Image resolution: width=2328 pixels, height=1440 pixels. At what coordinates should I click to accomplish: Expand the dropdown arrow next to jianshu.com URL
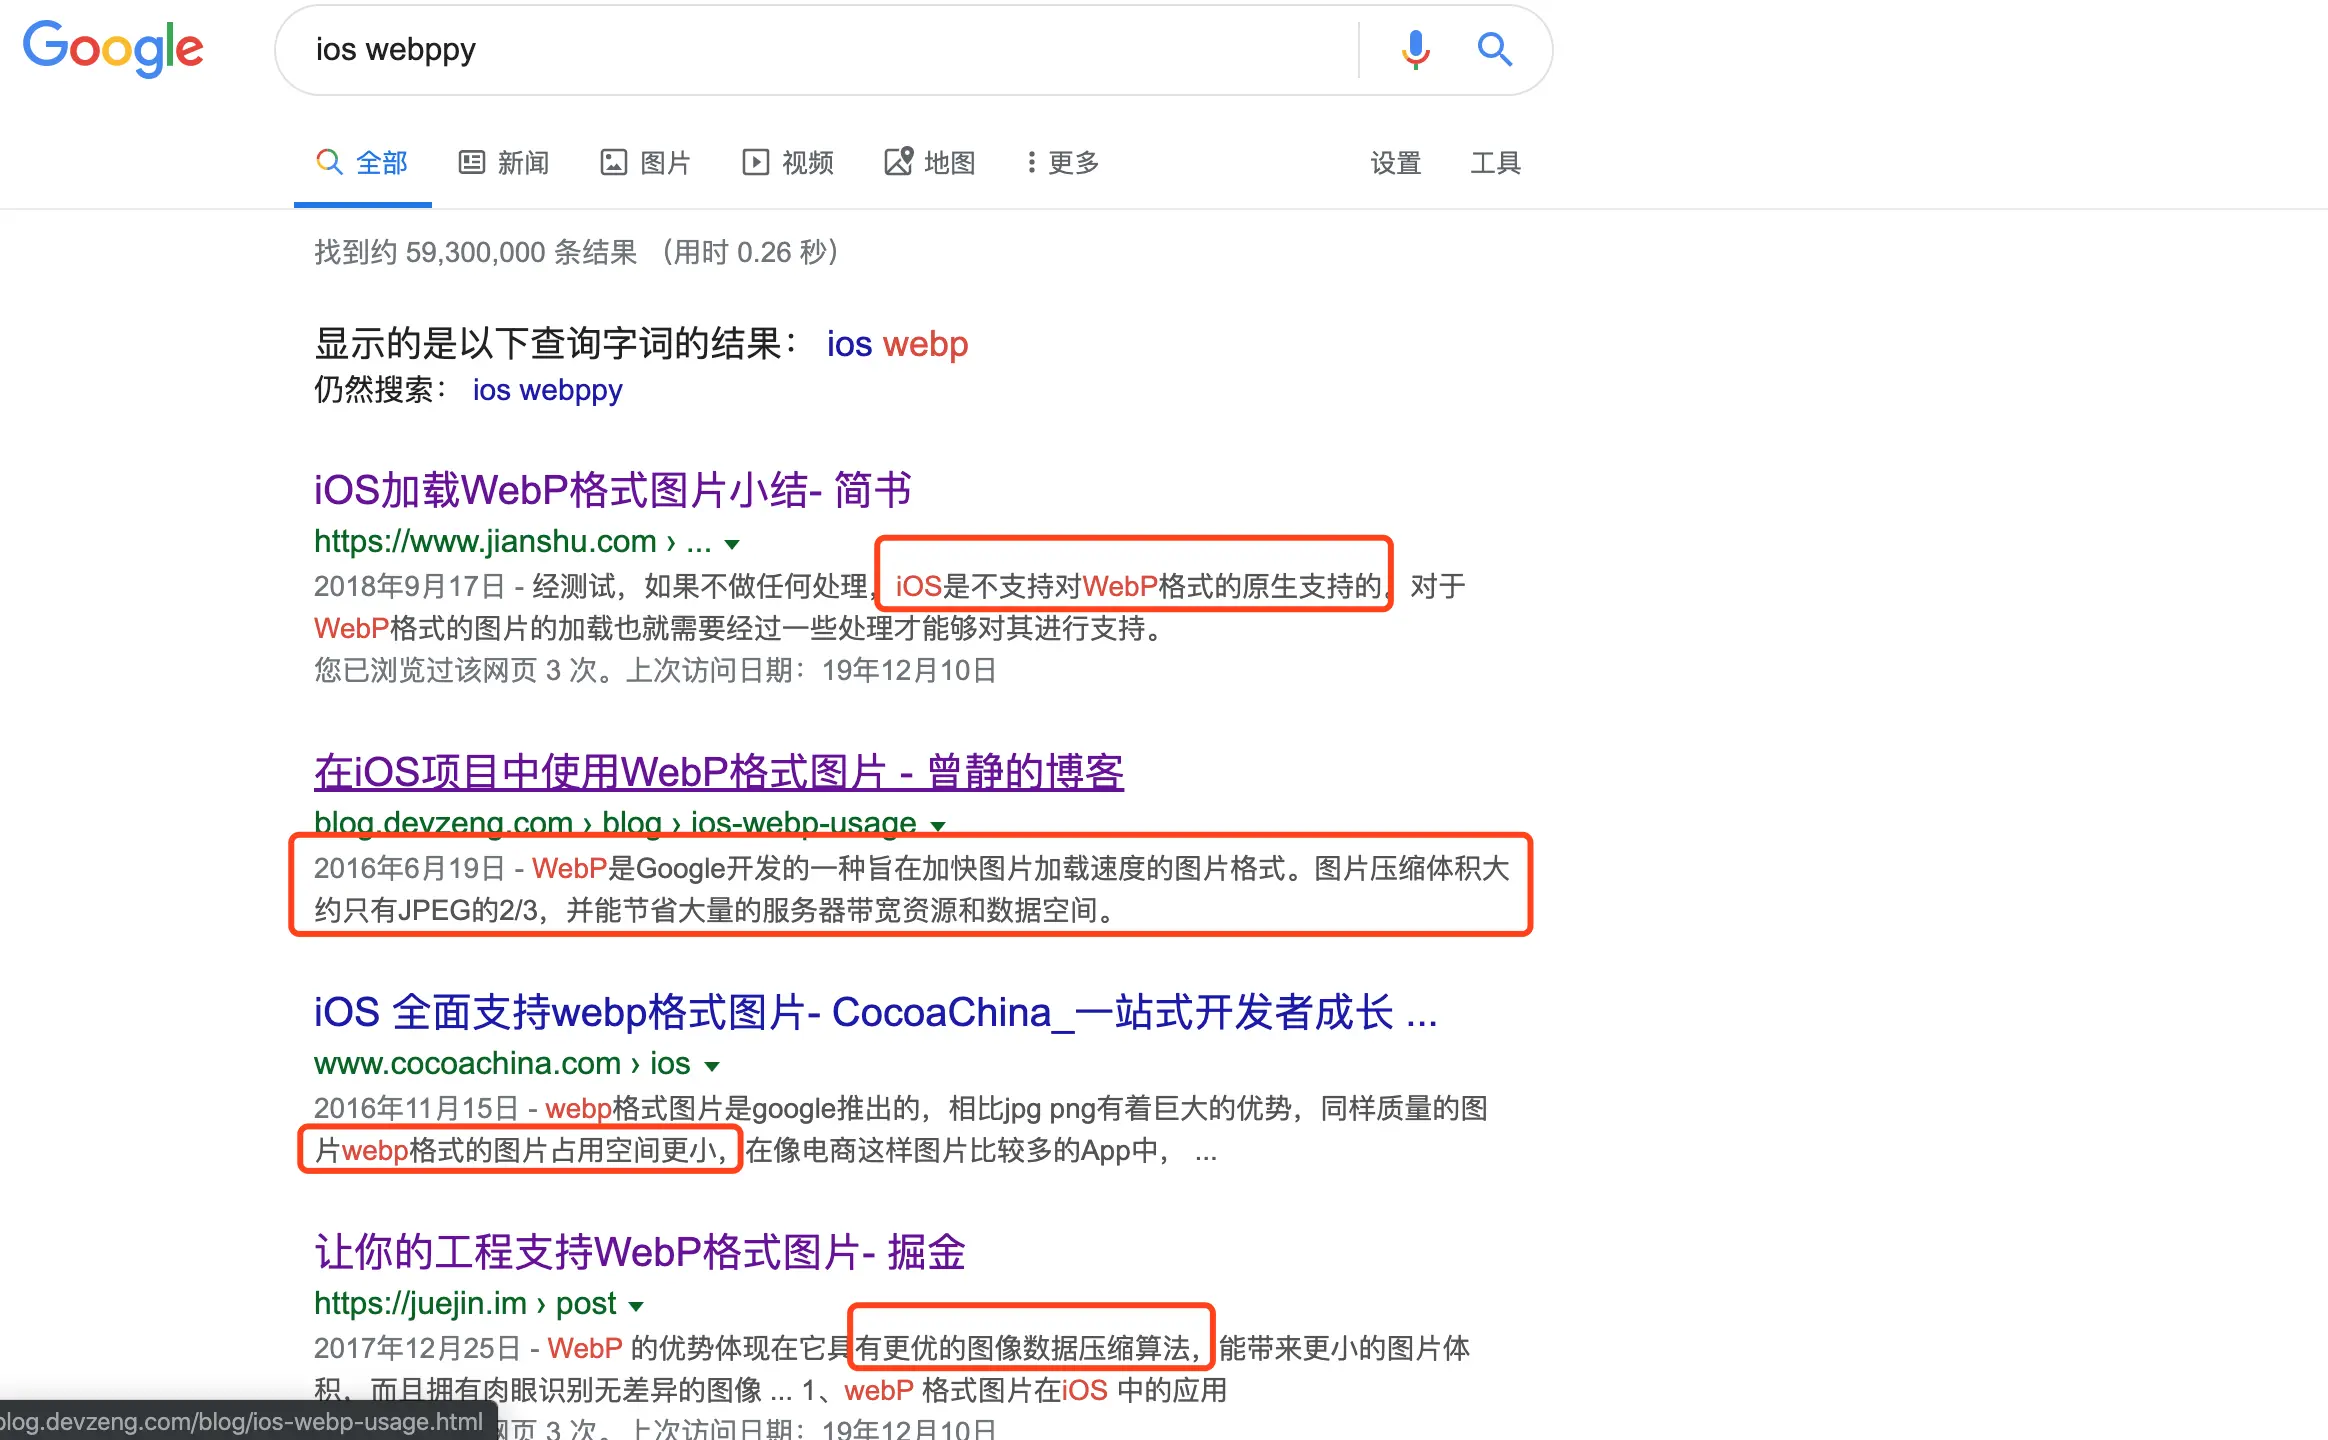click(x=733, y=544)
